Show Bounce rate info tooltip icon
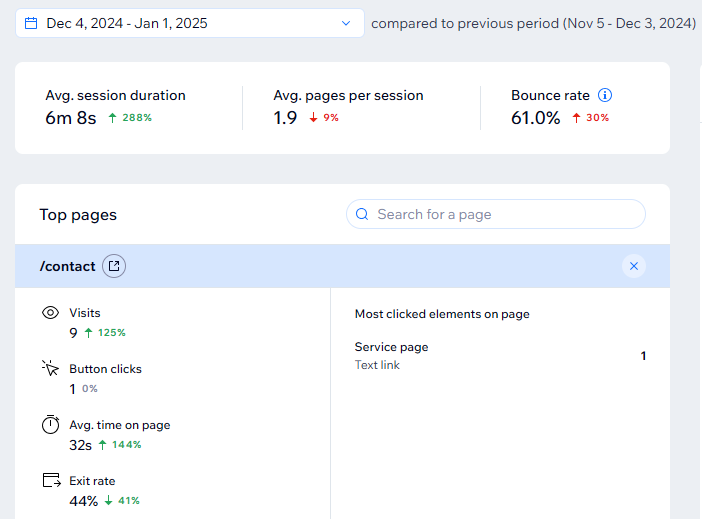 605,95
